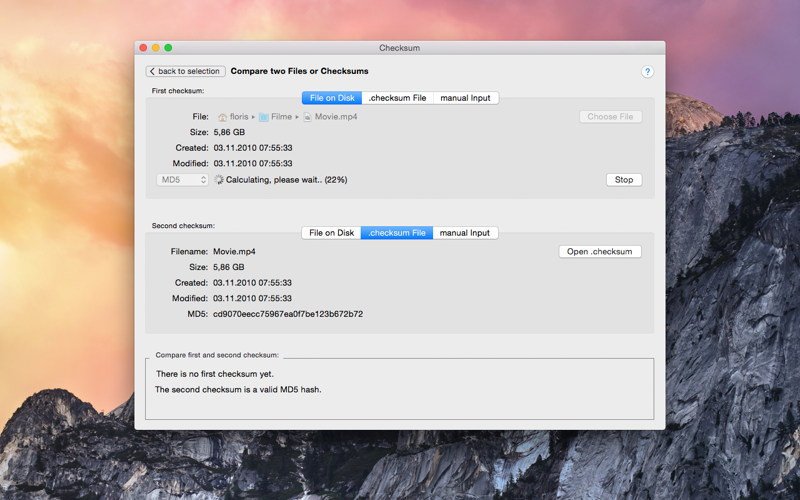The height and width of the screenshot is (500, 800).
Task: Click the 'Compare two Files or Checksums' heading
Action: click(299, 71)
